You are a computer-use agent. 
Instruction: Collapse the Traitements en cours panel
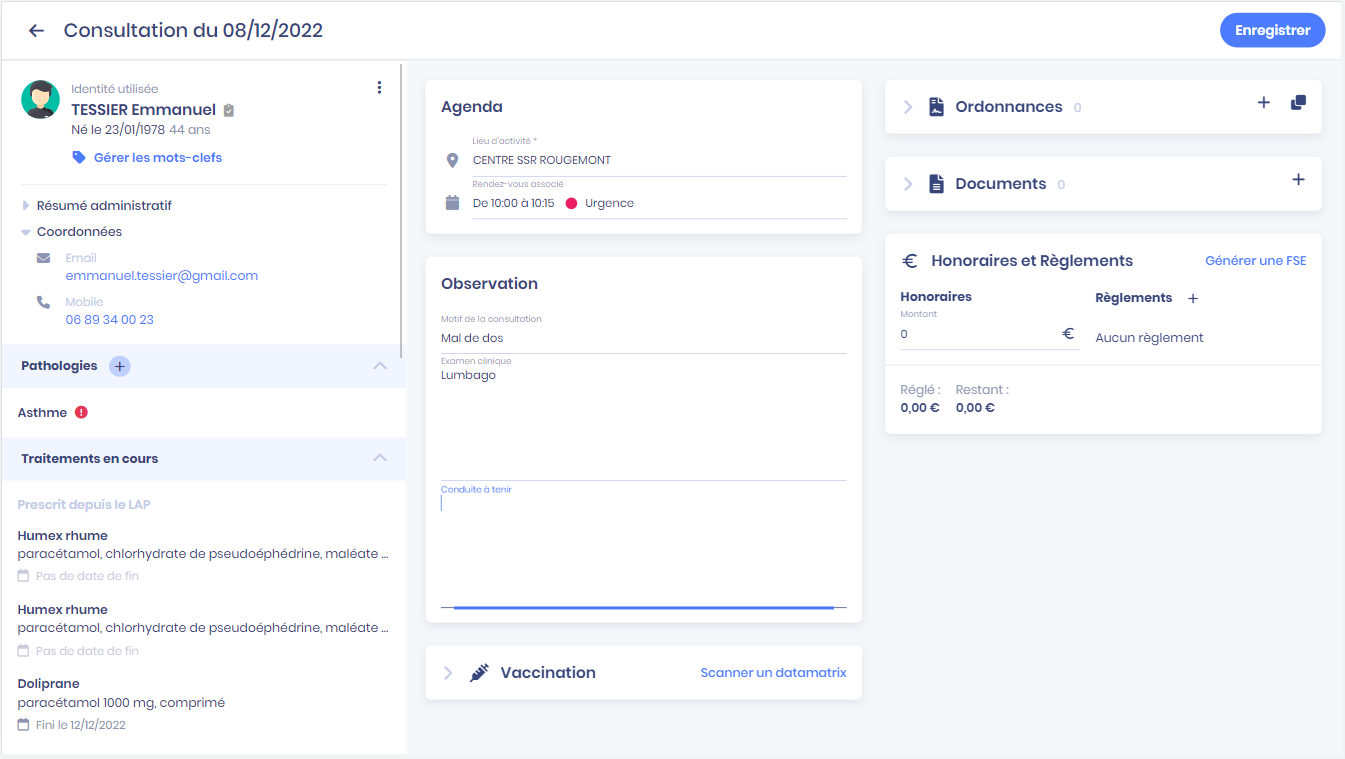point(380,458)
